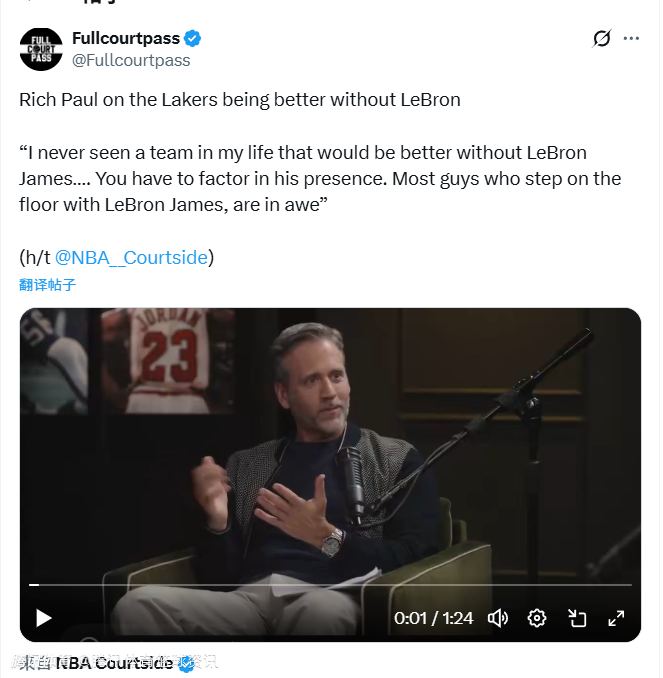Click the translate post link
Screen dimensions: 663x678
point(48,285)
